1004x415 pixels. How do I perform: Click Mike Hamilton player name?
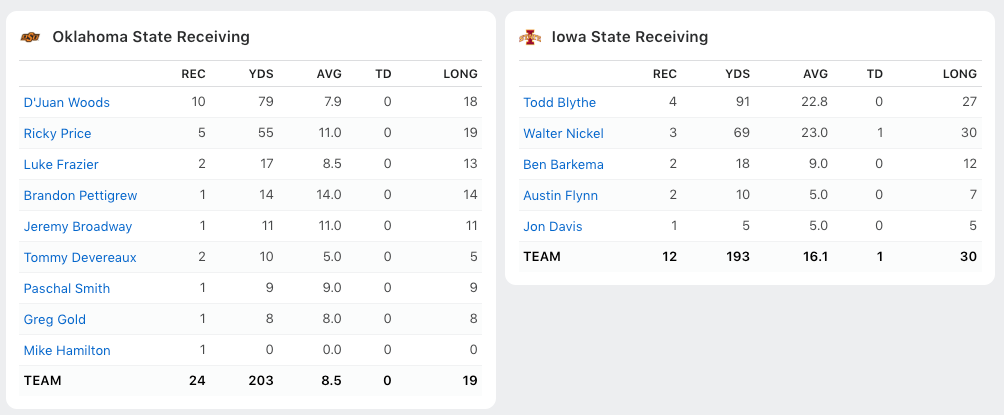coord(67,351)
